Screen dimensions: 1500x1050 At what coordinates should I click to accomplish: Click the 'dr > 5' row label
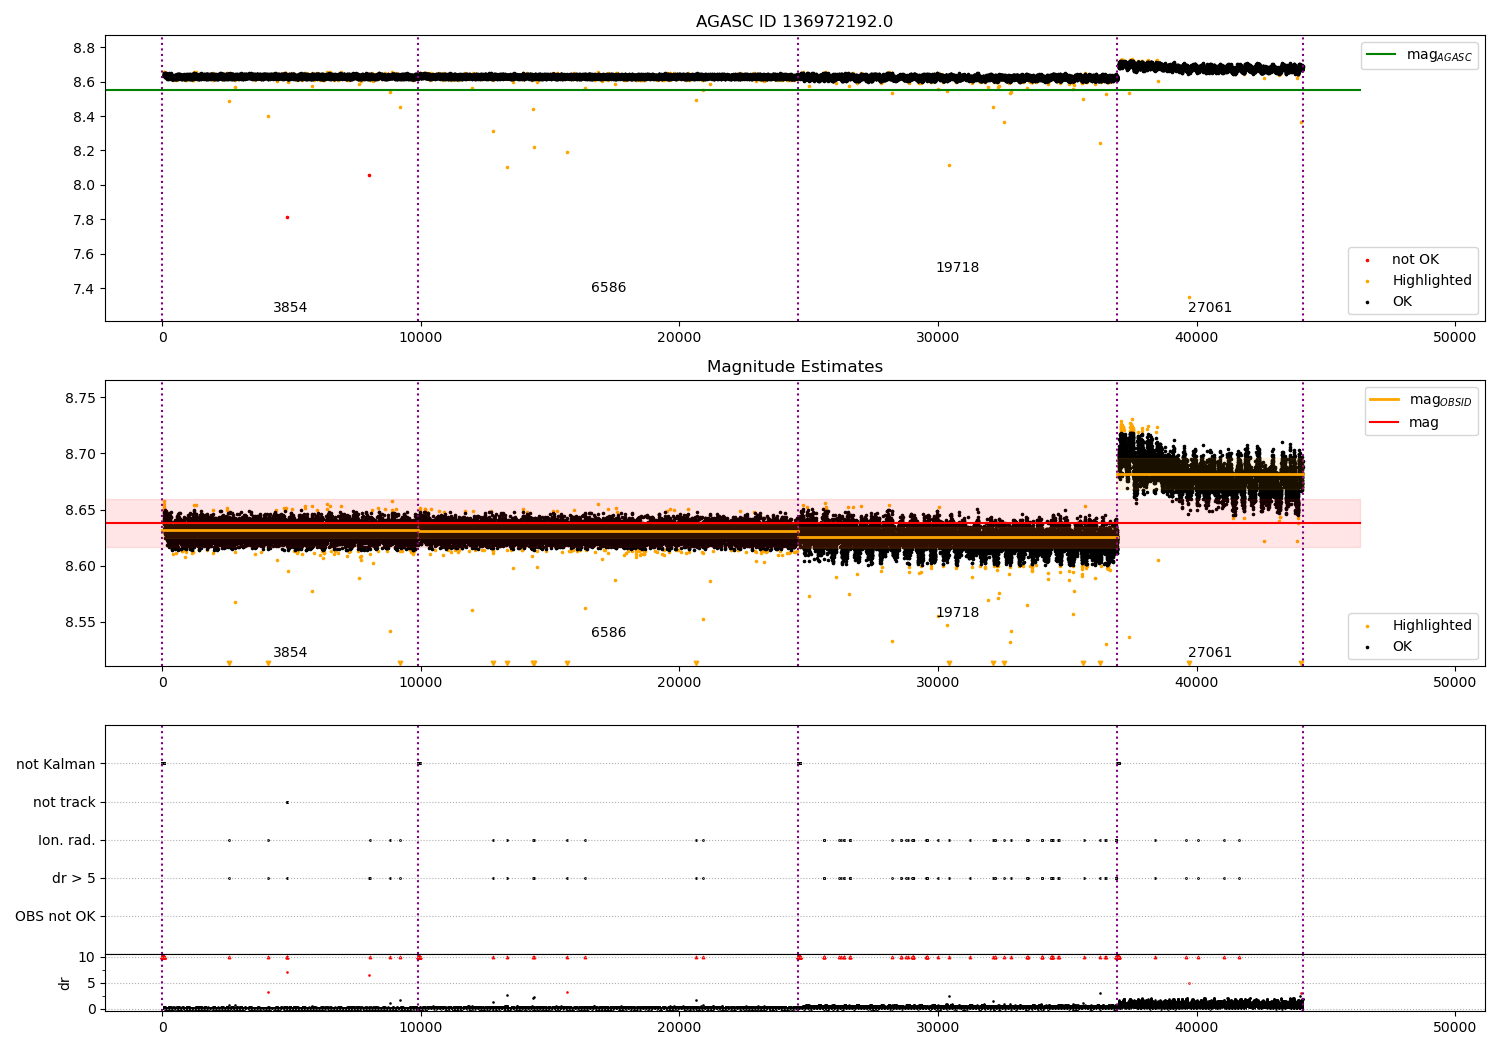74,879
